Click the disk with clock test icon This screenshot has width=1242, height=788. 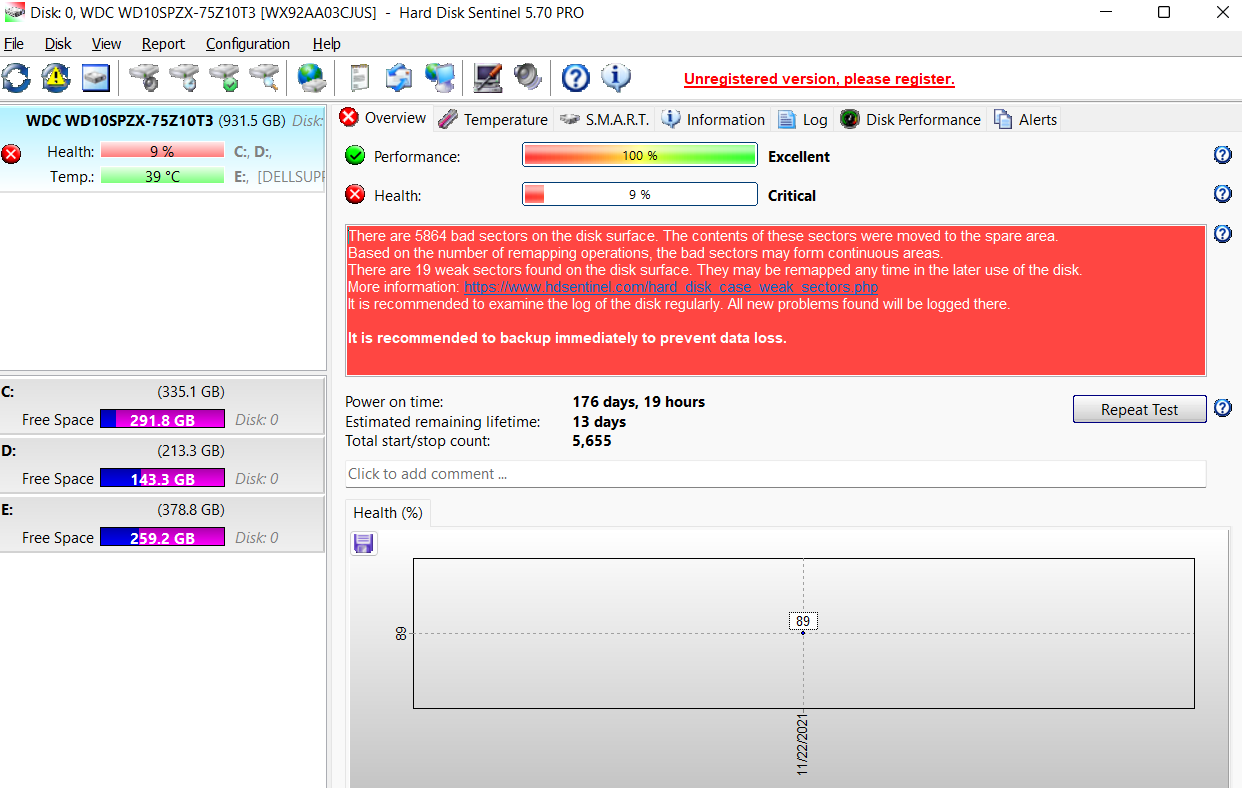click(184, 77)
